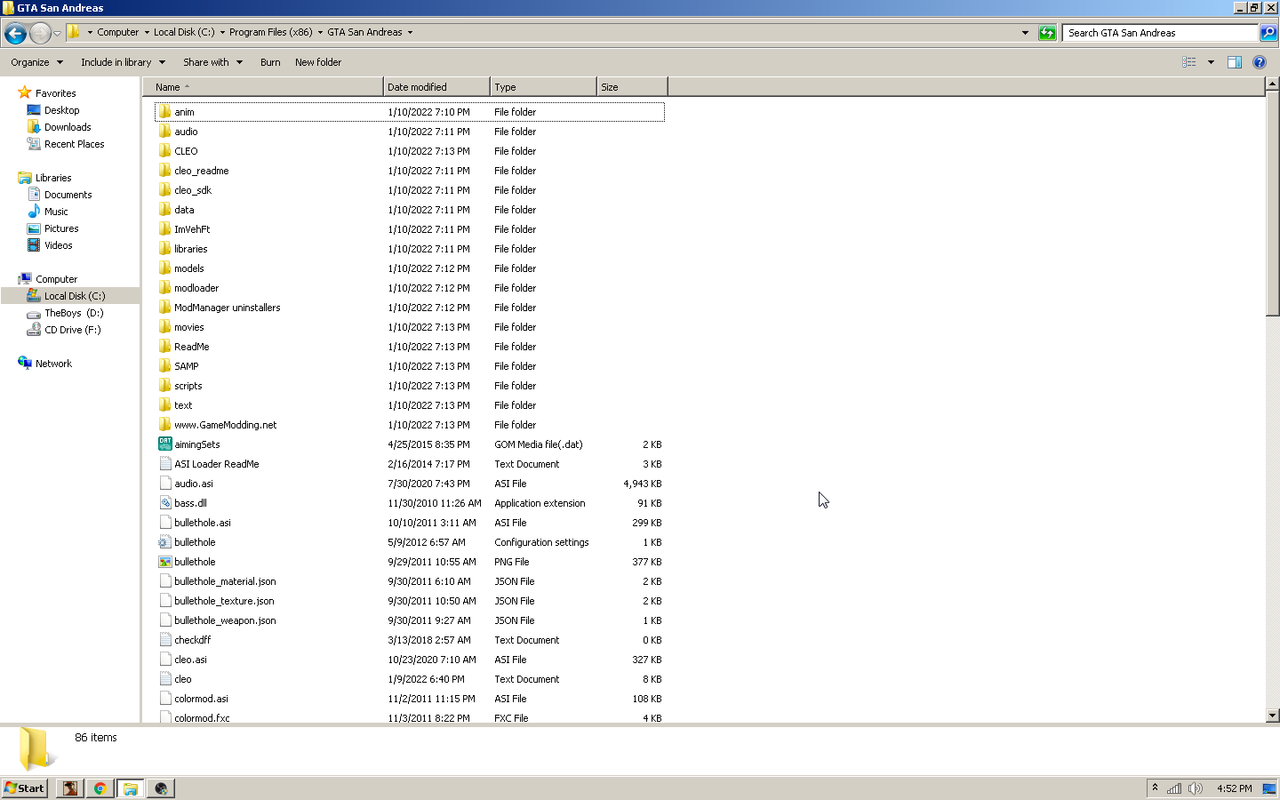
Task: Click the Help question mark icon
Action: [1260, 62]
